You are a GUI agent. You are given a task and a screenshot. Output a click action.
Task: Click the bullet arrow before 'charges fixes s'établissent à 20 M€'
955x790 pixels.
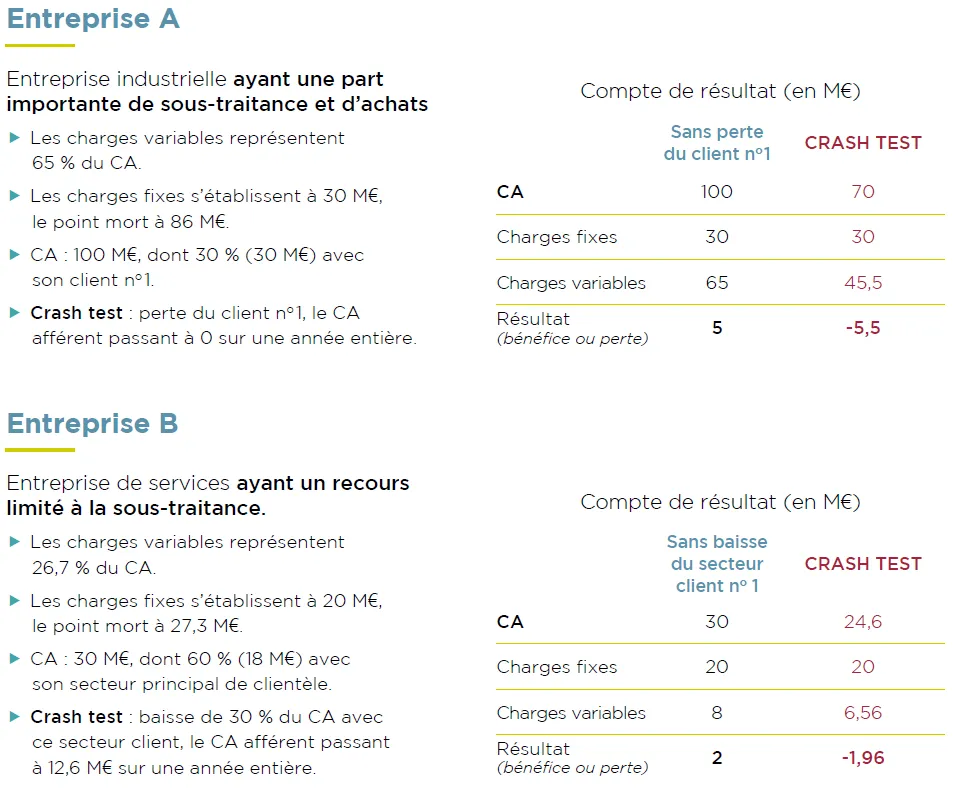(14, 600)
